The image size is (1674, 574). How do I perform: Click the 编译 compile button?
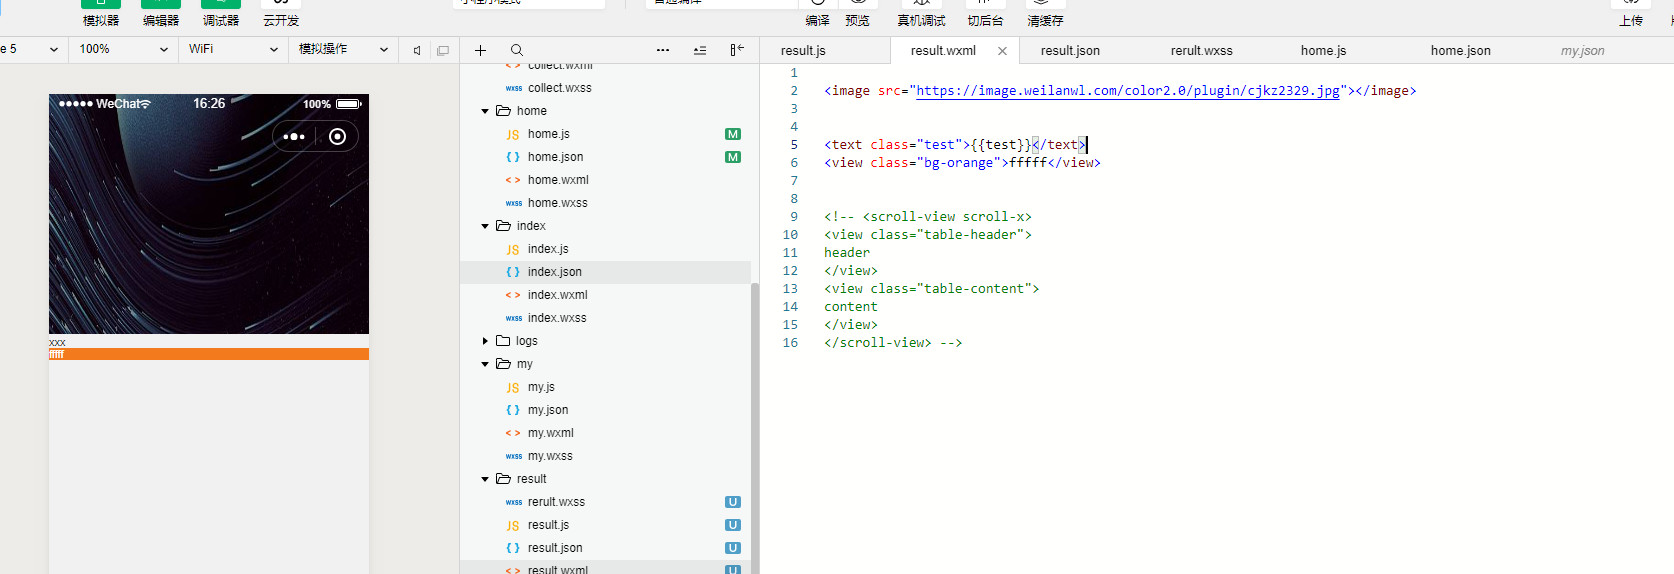point(817,13)
